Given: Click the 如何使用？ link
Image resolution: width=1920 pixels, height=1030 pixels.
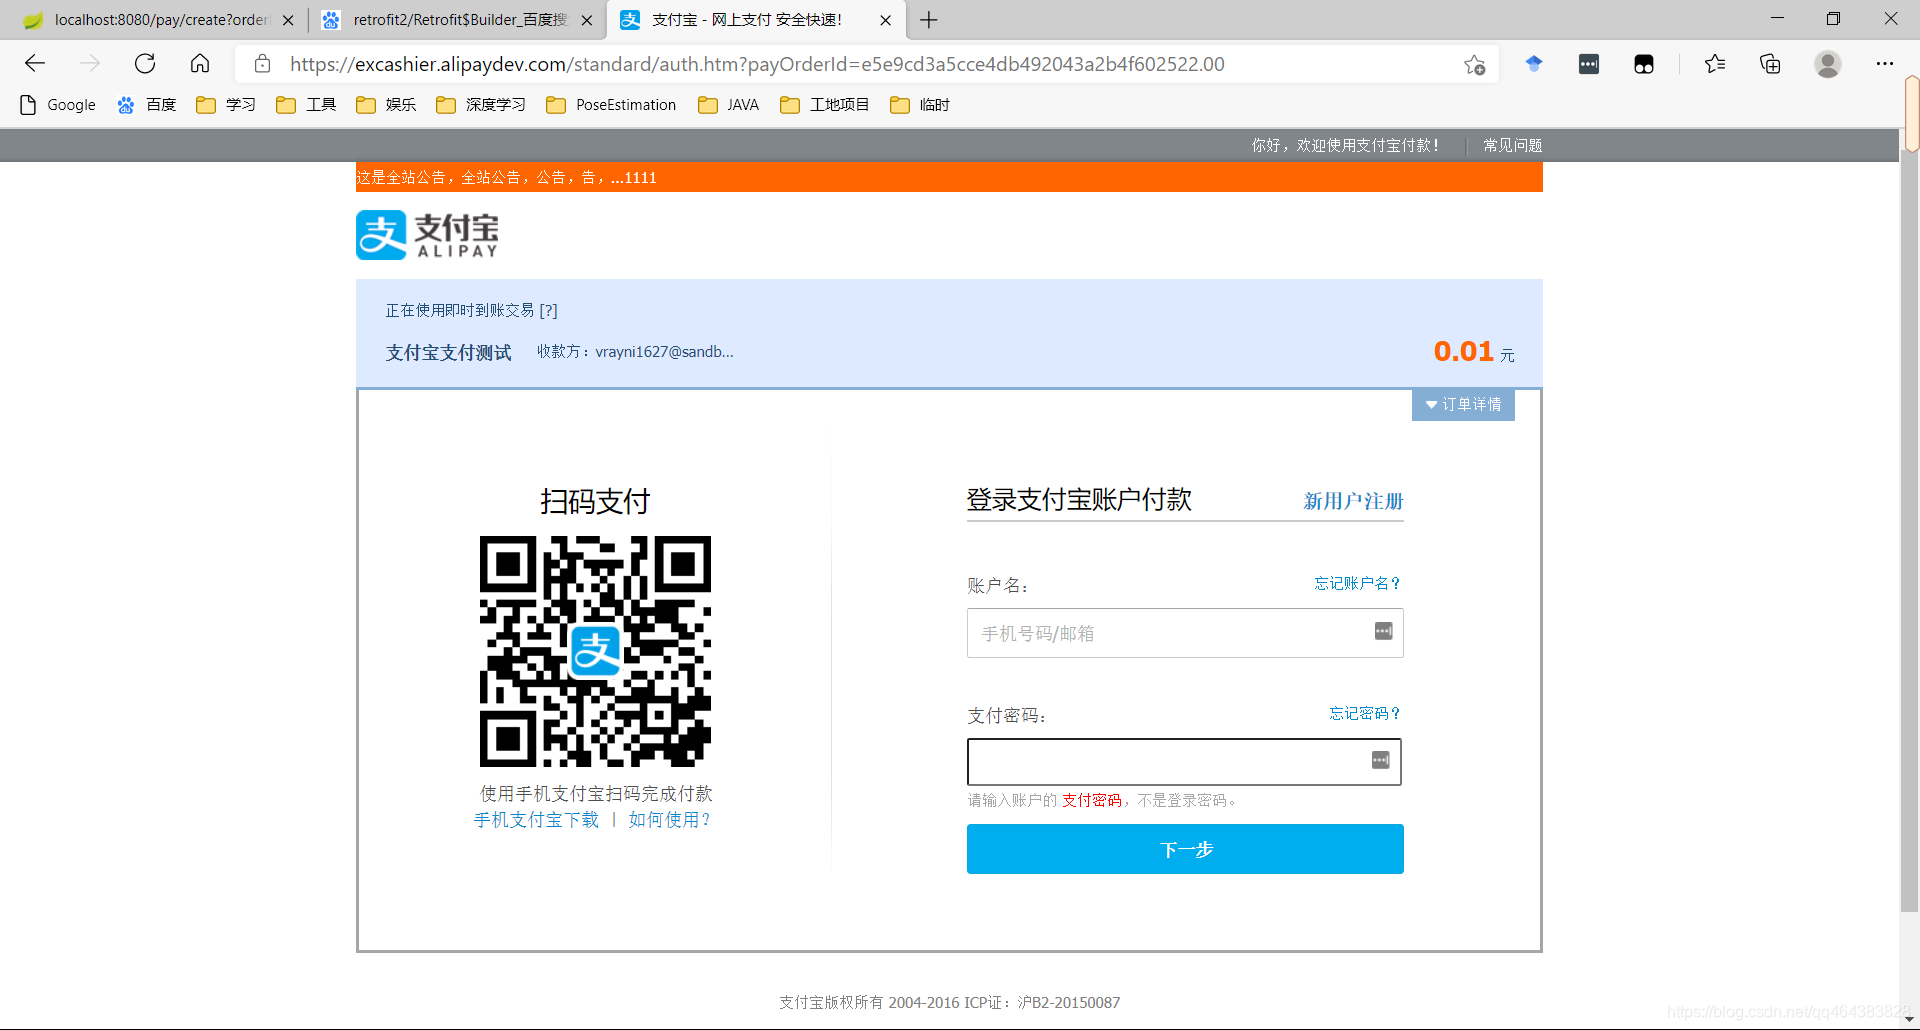Looking at the screenshot, I should point(670,820).
